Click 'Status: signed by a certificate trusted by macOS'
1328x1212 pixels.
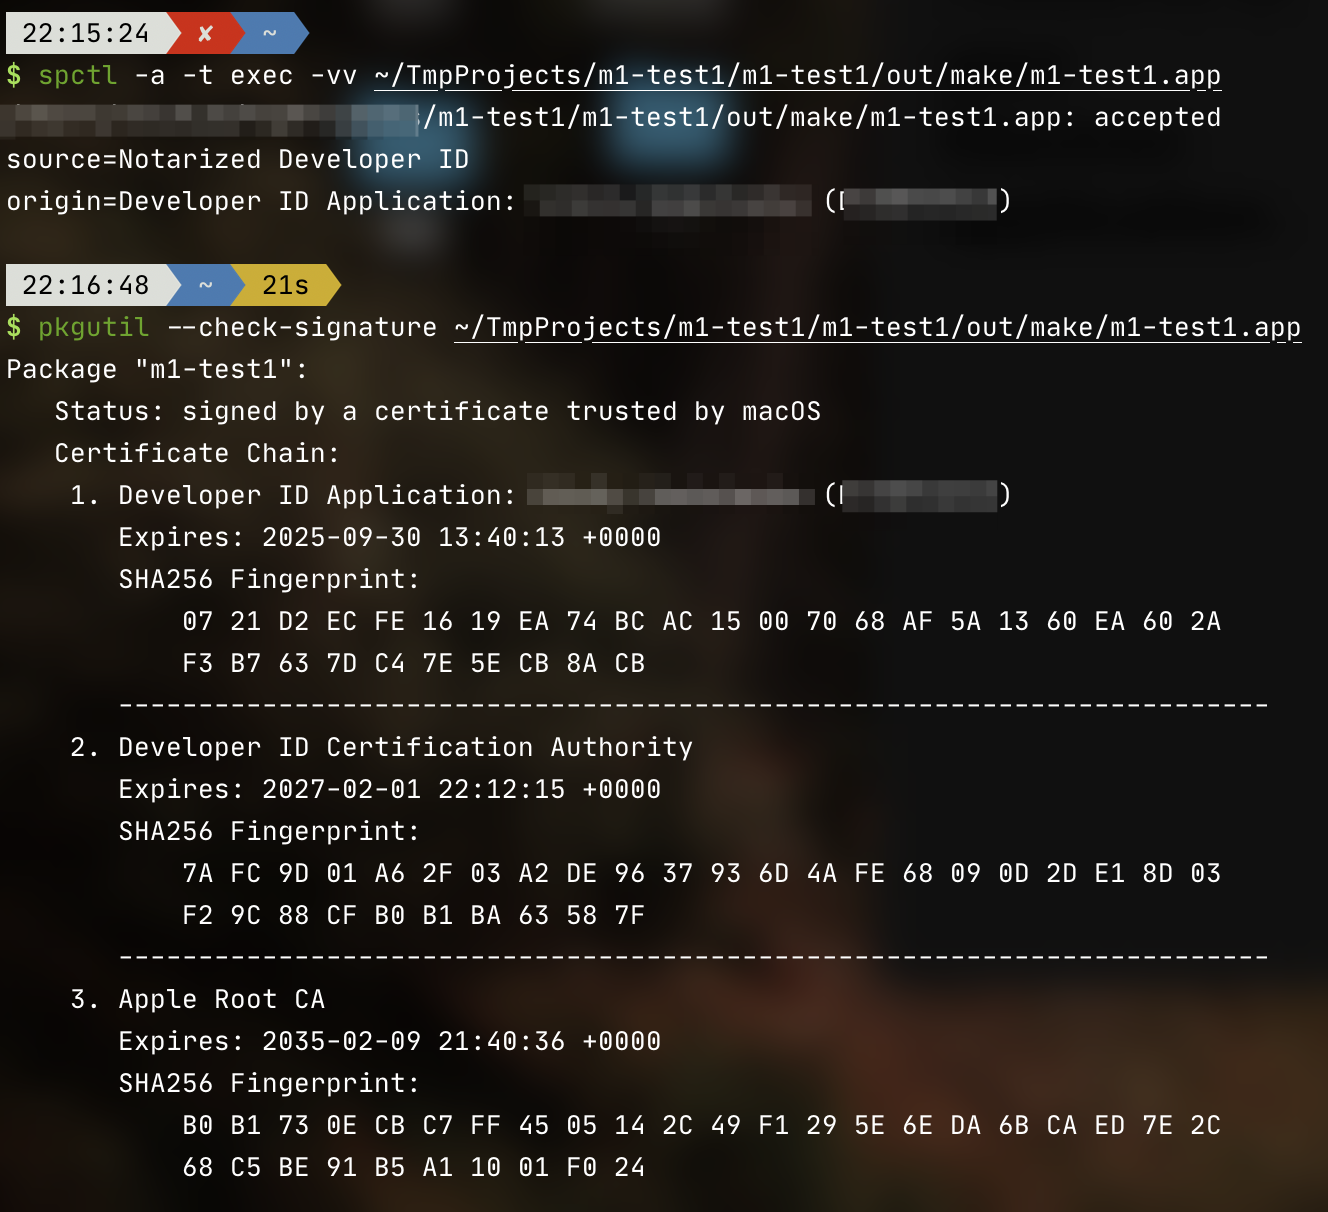coord(438,412)
